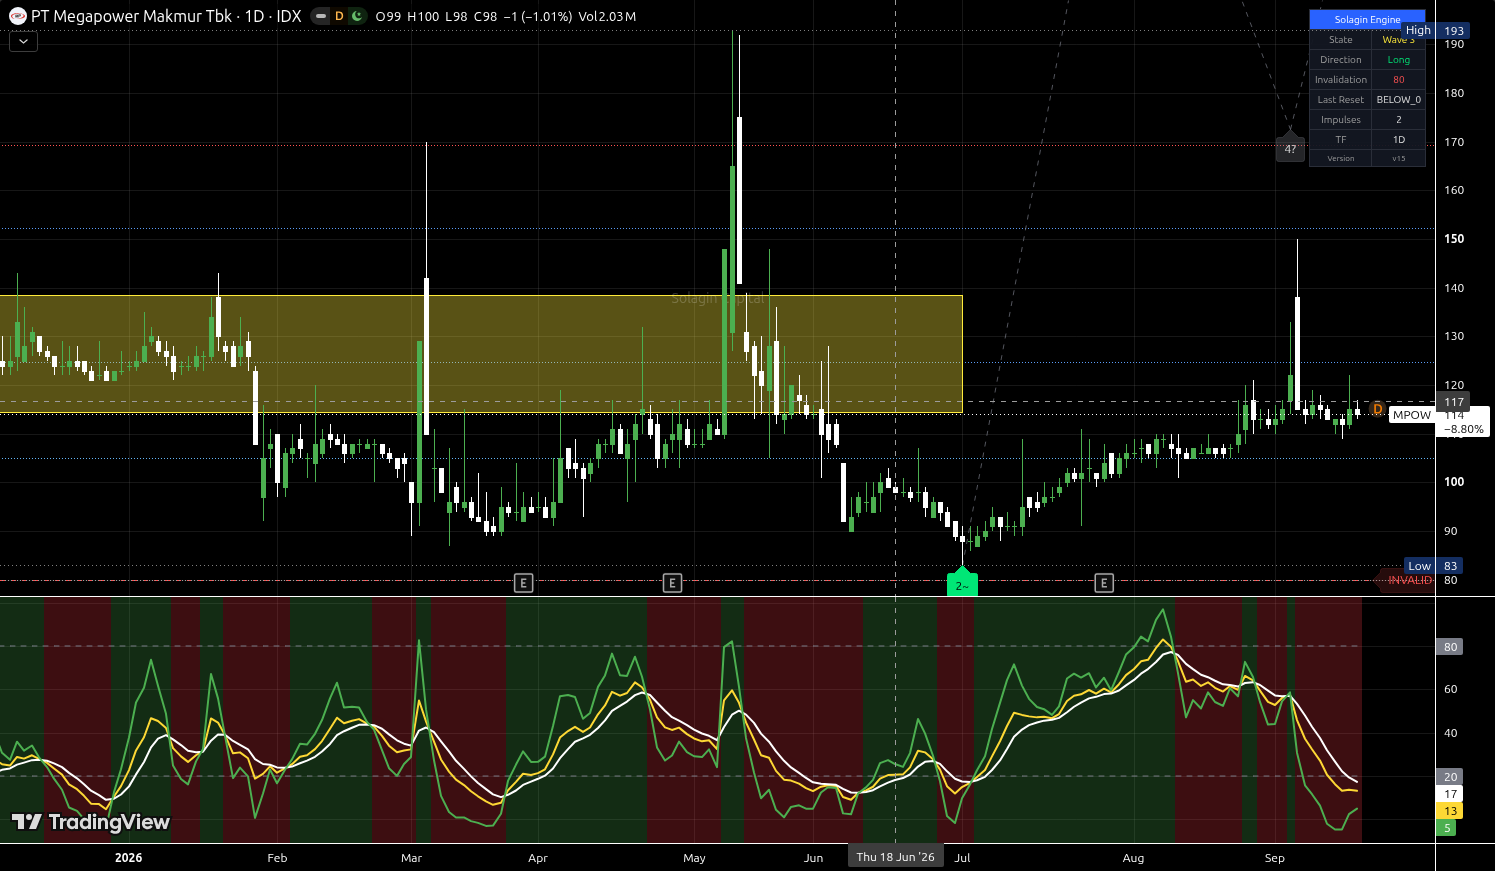1495x871 pixels.
Task: Click the −8.80% change label on price axis
Action: 1464,429
